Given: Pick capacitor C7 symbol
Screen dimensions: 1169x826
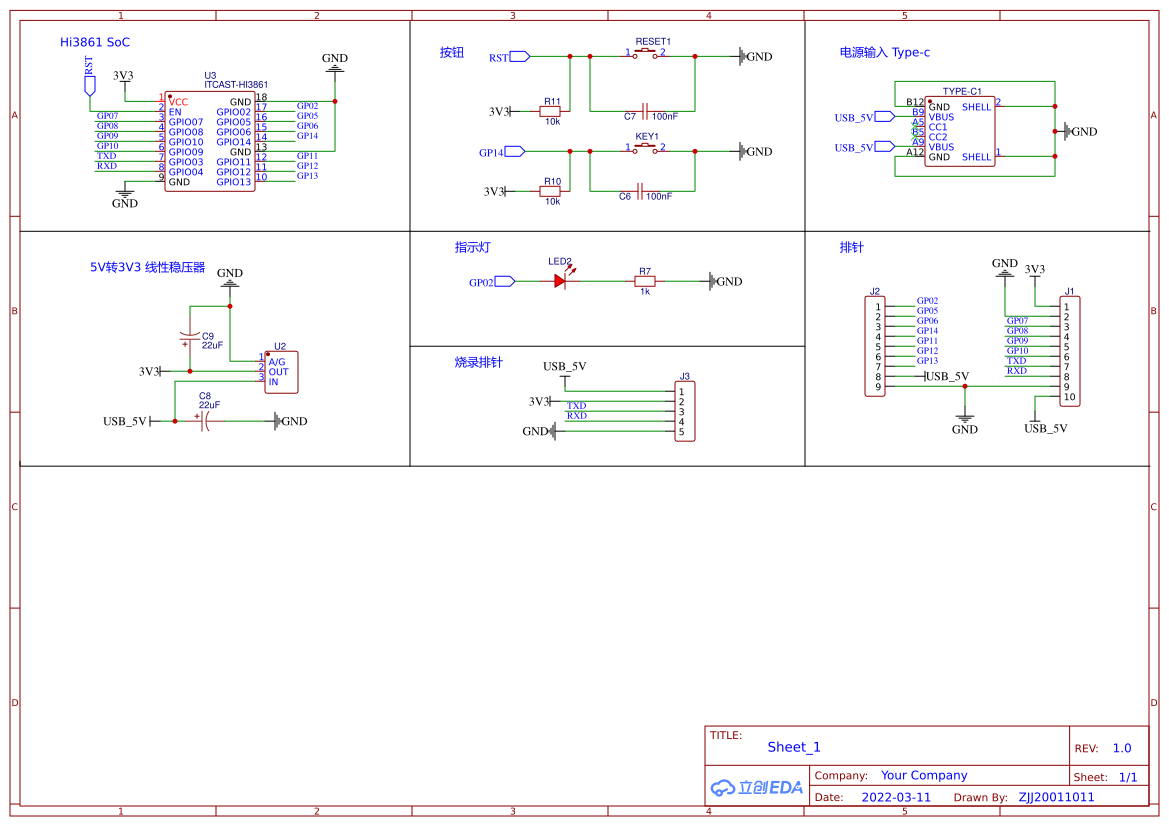Looking at the screenshot, I should coord(646,112).
